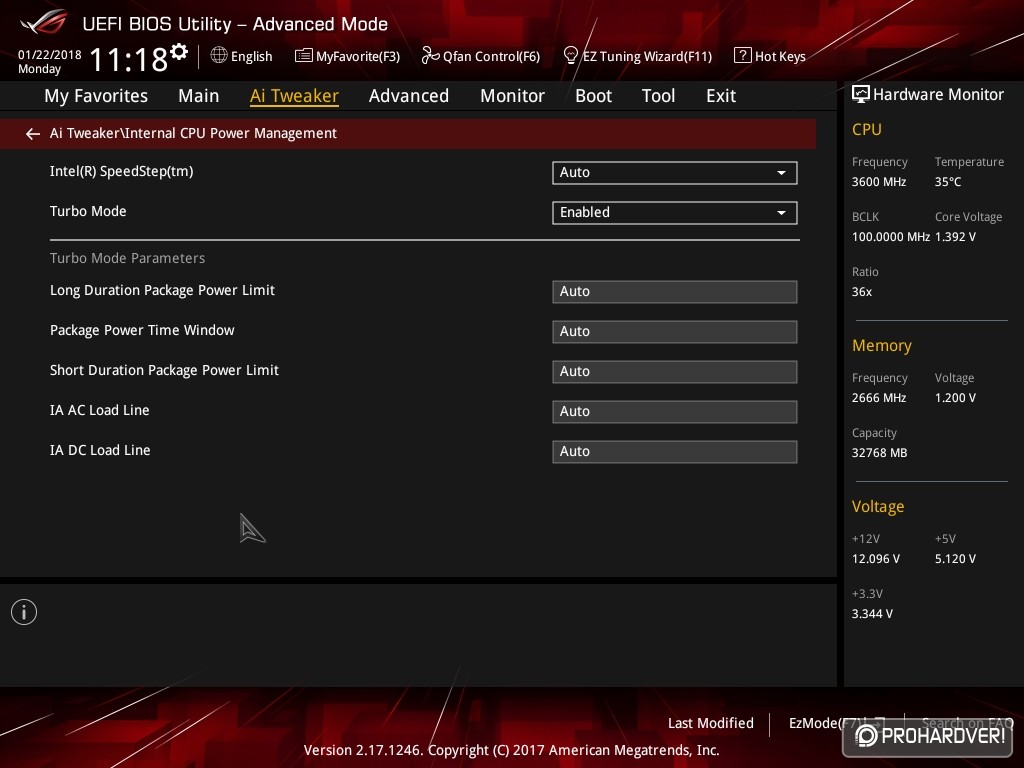Click the memory voltage 1.200 V
This screenshot has width=1024, height=768.
[x=955, y=398]
